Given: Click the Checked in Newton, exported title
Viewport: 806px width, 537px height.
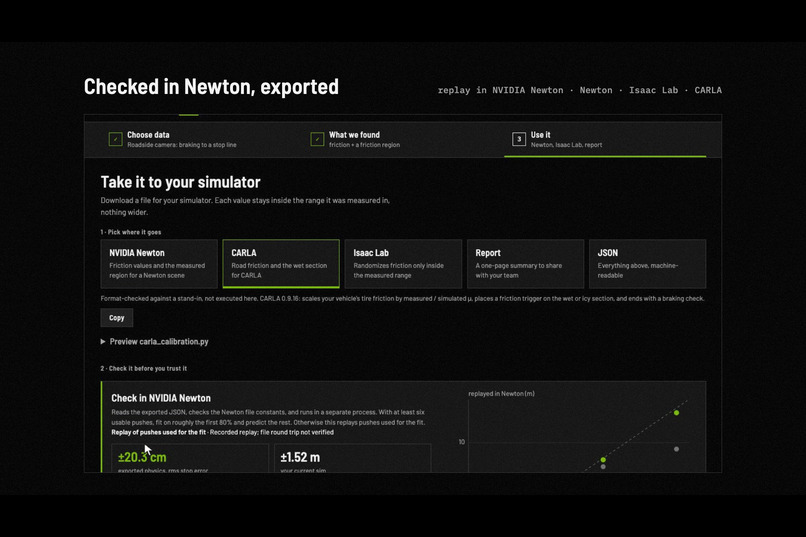Looking at the screenshot, I should click(211, 87).
